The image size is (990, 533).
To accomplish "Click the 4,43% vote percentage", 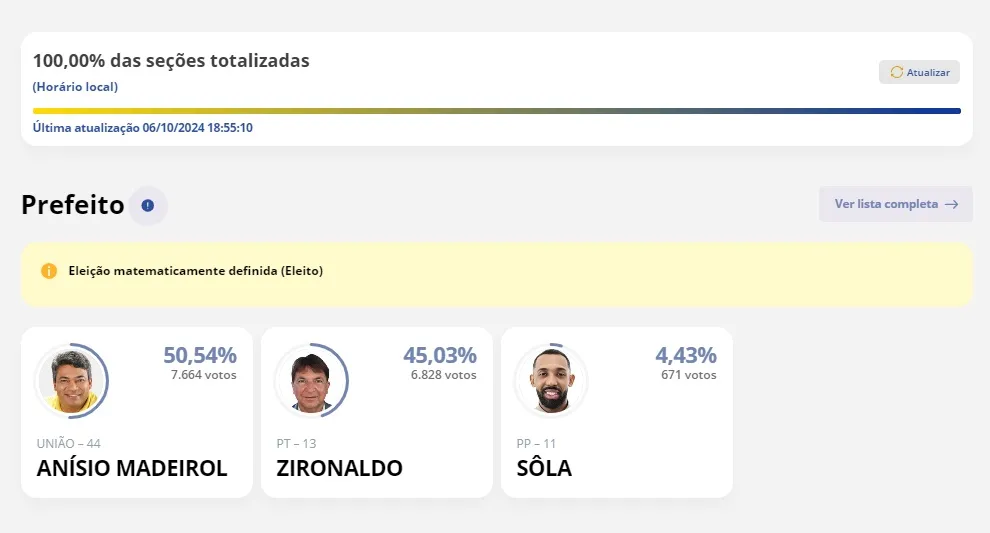I will tap(686, 355).
